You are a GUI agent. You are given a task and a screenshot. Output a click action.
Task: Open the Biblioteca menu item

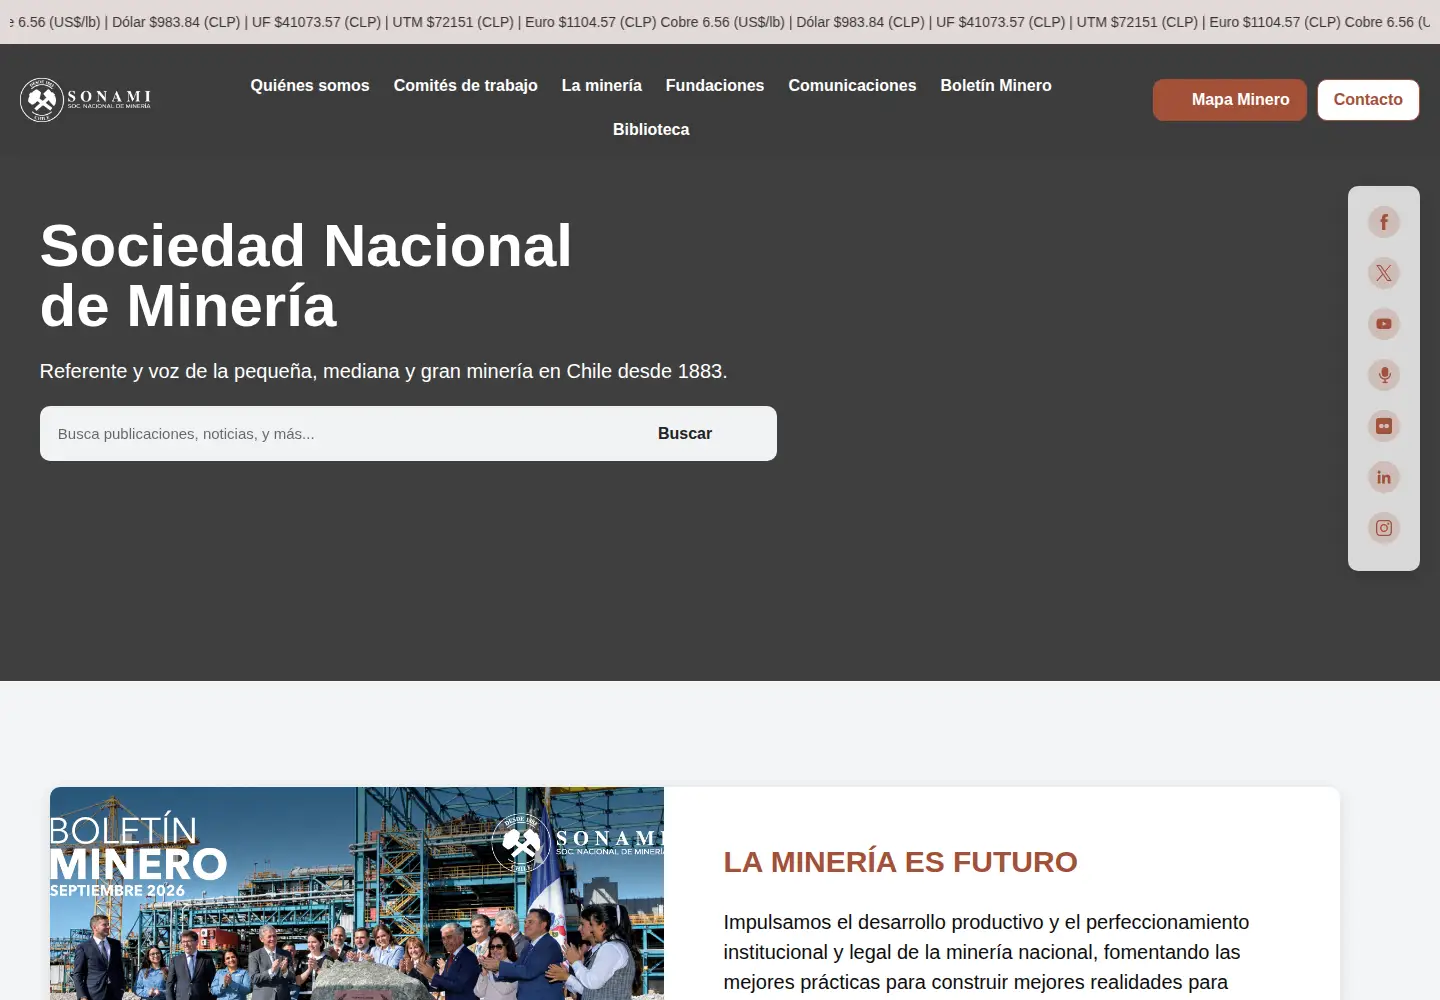tap(651, 130)
